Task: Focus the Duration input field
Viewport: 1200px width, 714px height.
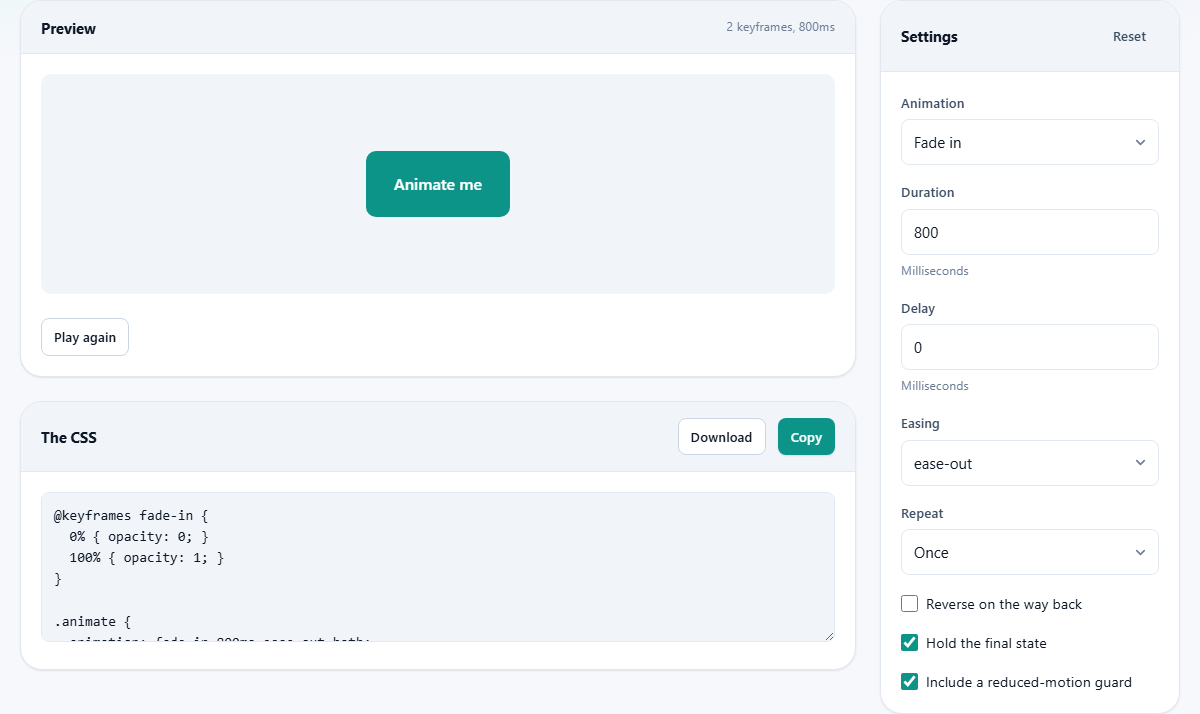Action: [x=1030, y=232]
